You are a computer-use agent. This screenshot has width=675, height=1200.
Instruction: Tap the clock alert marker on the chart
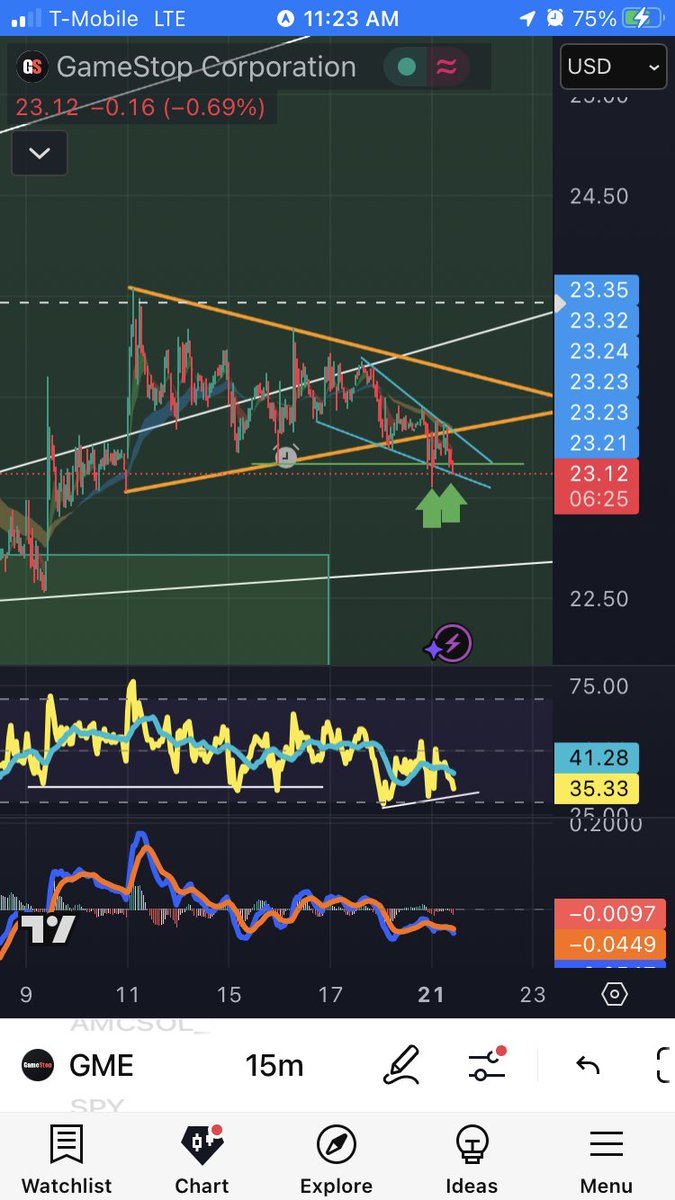pyautogui.click(x=286, y=456)
